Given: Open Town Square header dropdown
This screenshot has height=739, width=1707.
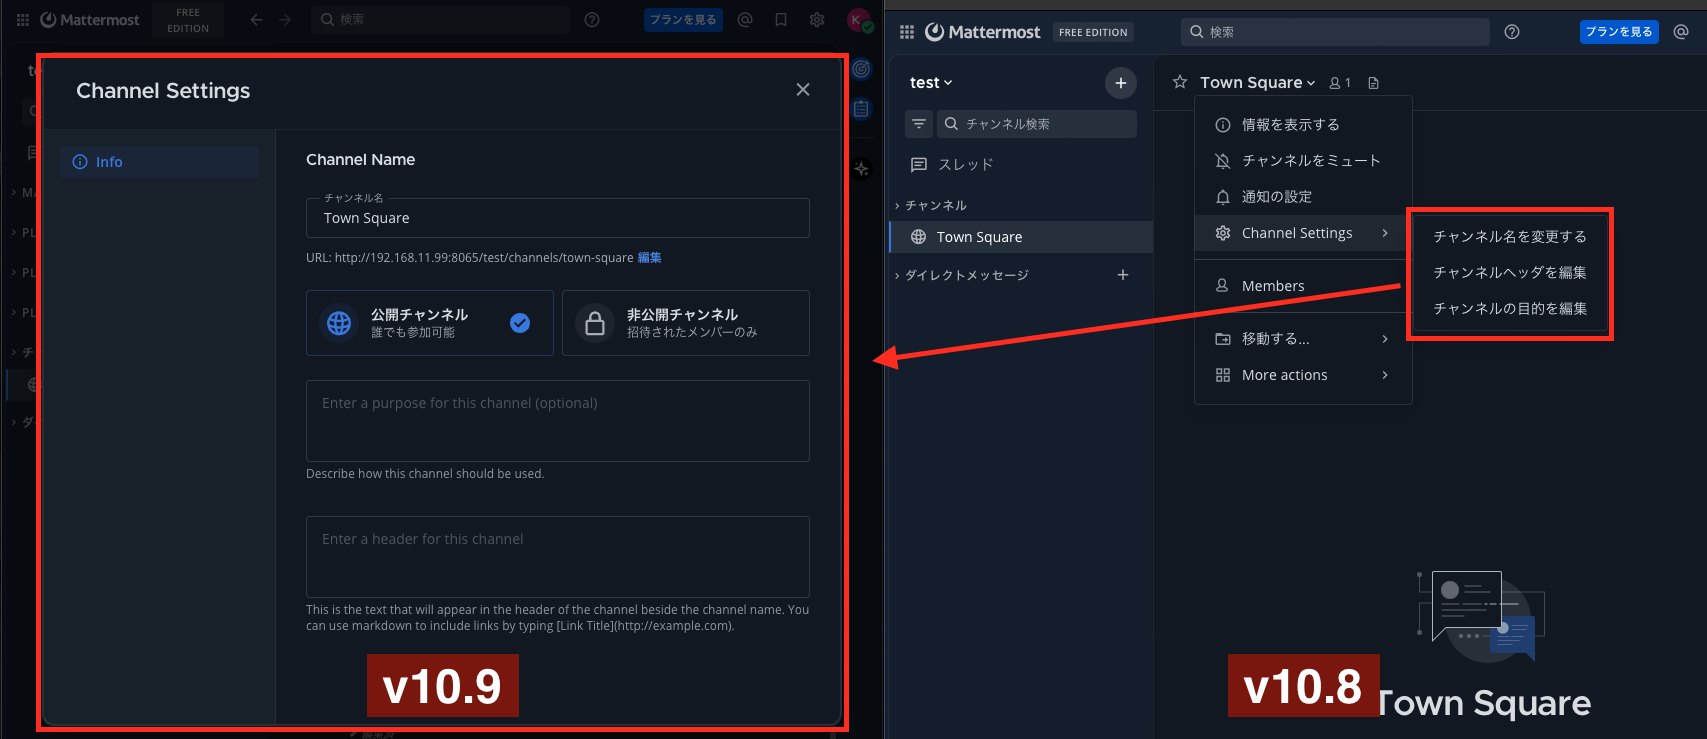Looking at the screenshot, I should 1258,83.
